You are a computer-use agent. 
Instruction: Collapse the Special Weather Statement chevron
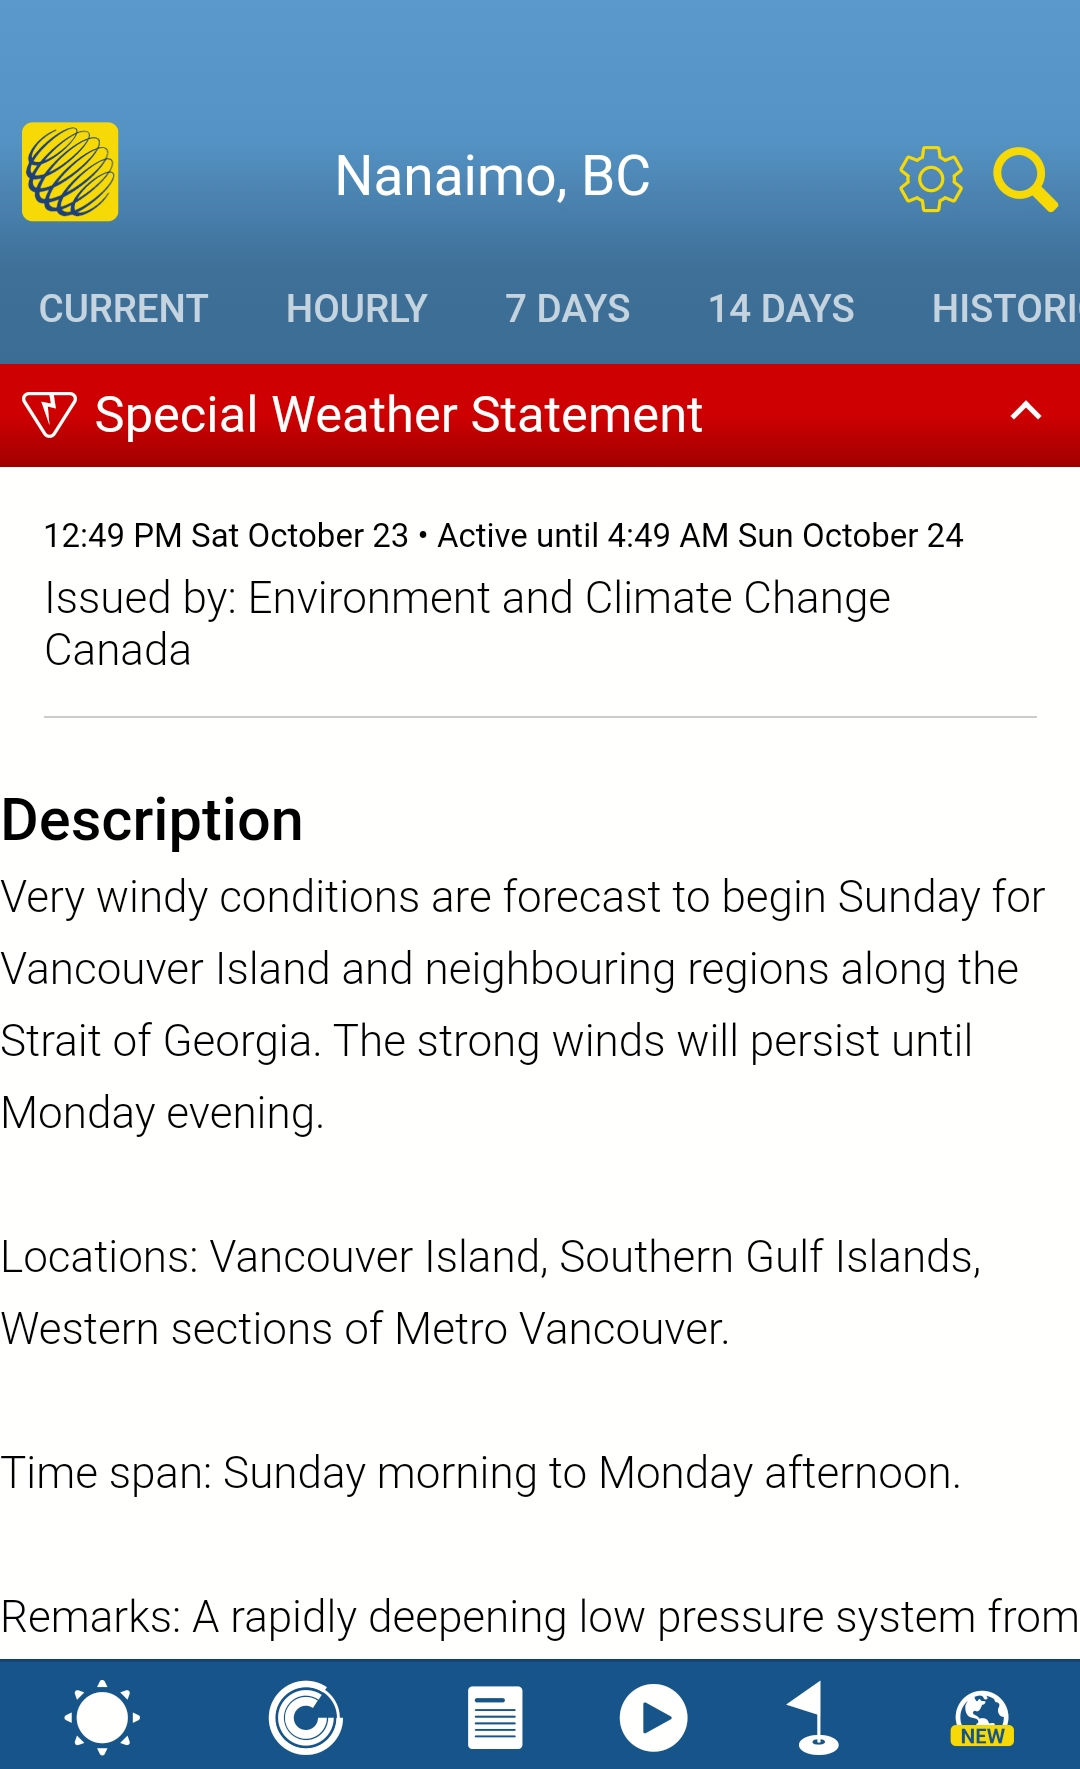point(1026,411)
